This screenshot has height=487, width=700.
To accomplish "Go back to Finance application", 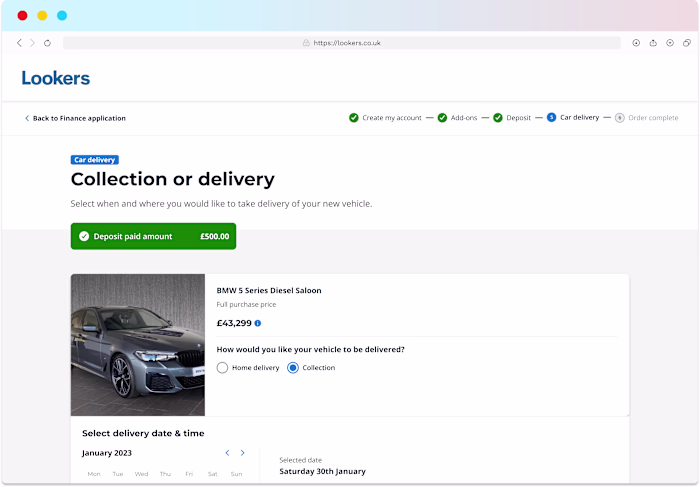I will coord(75,118).
